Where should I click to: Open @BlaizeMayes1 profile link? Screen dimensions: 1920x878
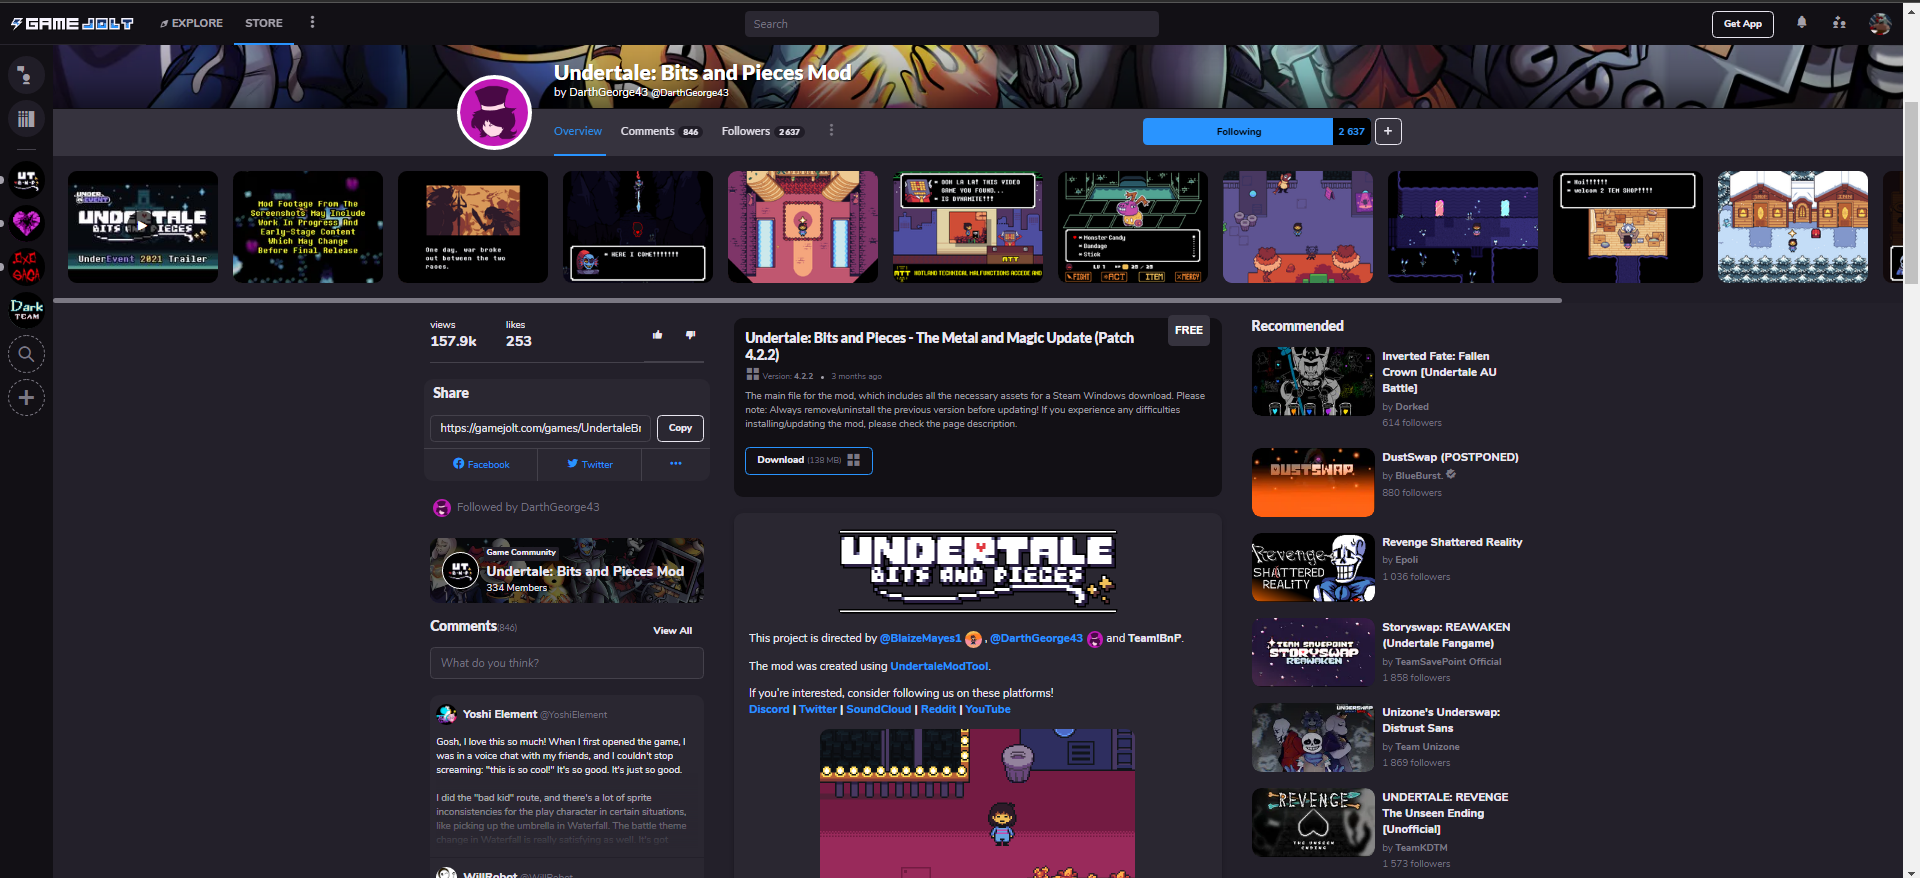point(920,638)
